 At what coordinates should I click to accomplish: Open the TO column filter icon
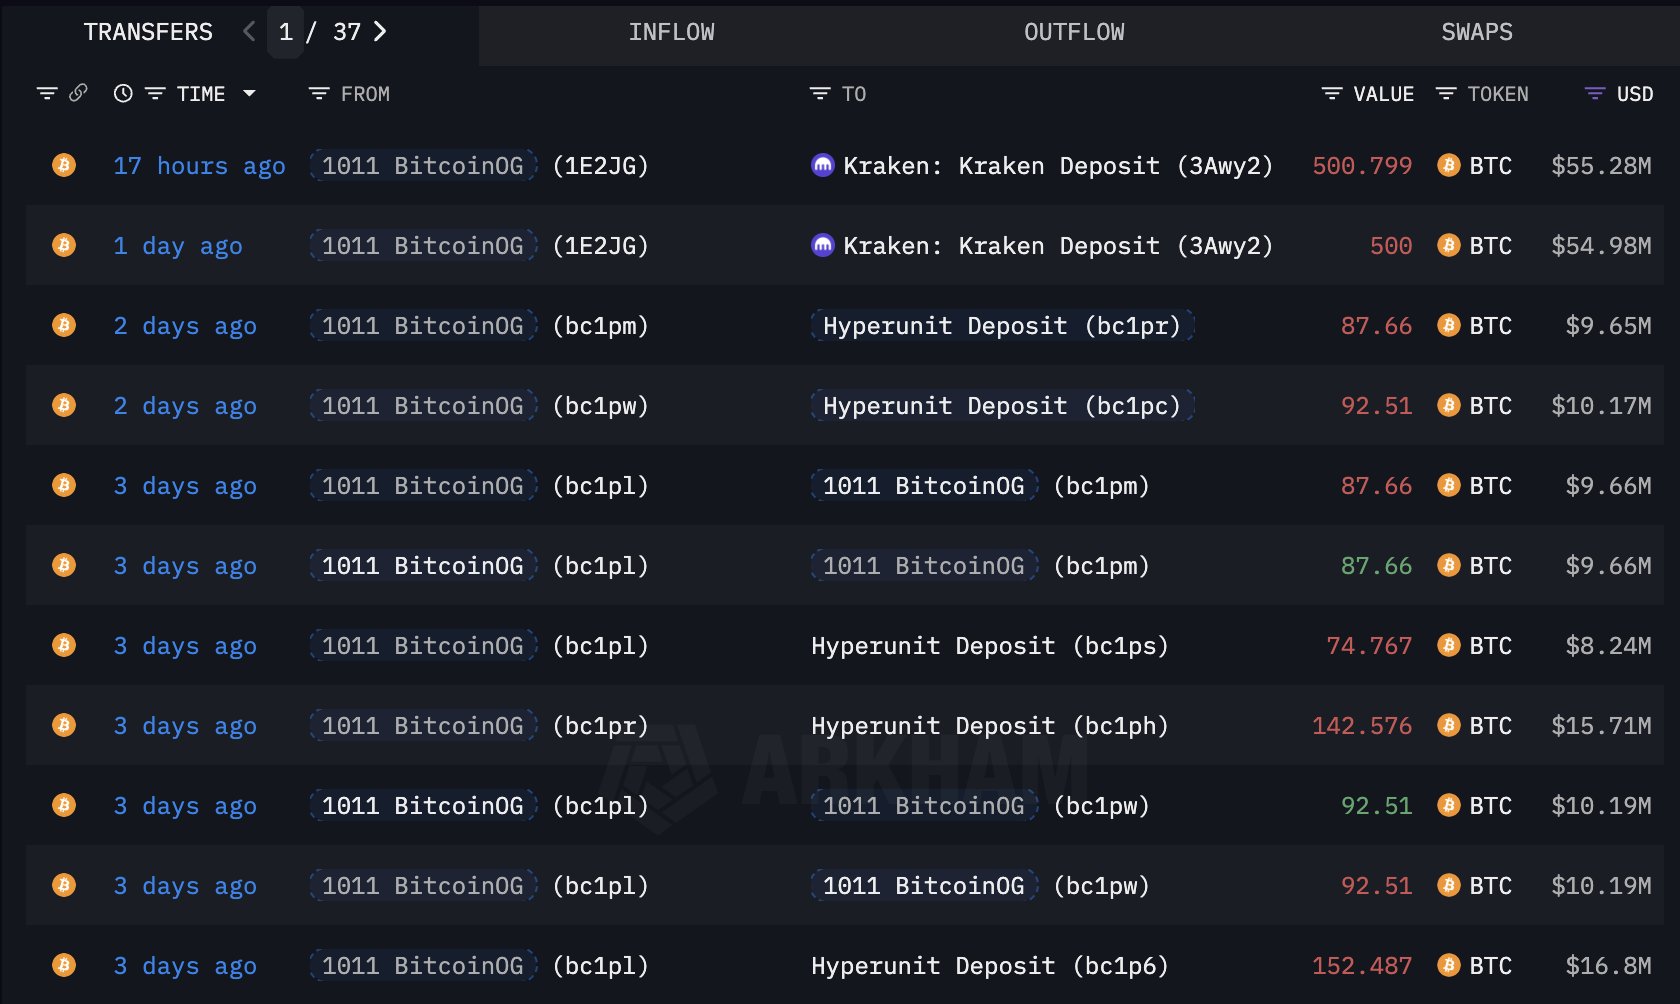(820, 93)
